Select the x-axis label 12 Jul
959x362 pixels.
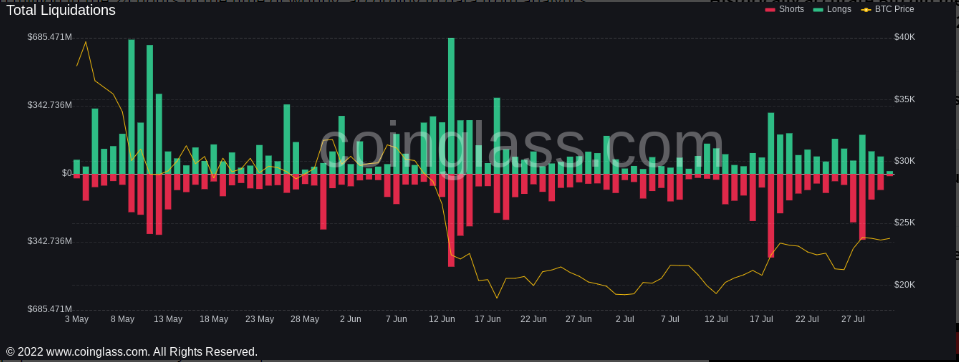coord(716,319)
